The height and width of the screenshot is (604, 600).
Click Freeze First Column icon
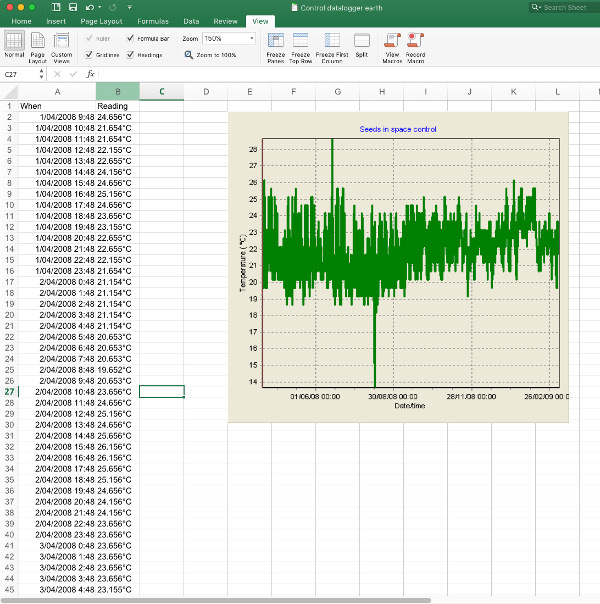[332, 40]
